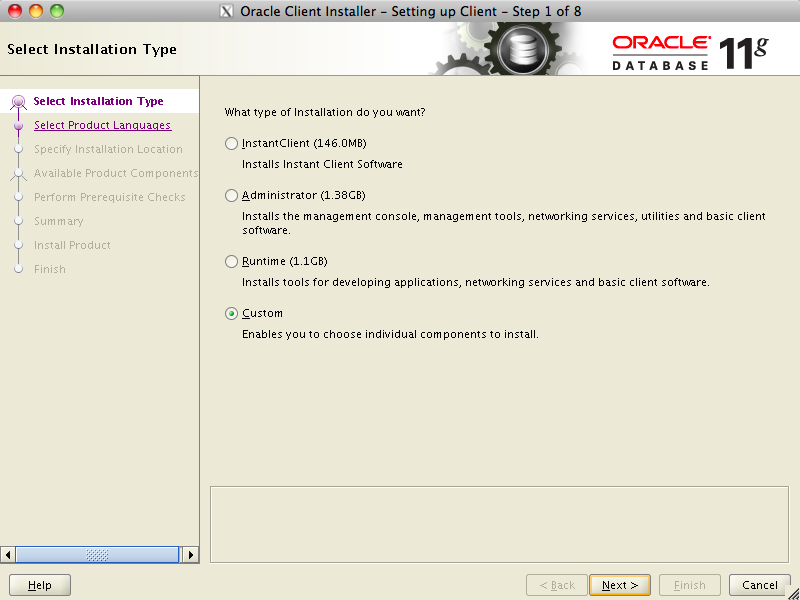Click the Cancel button
This screenshot has width=800, height=600.
pos(760,585)
